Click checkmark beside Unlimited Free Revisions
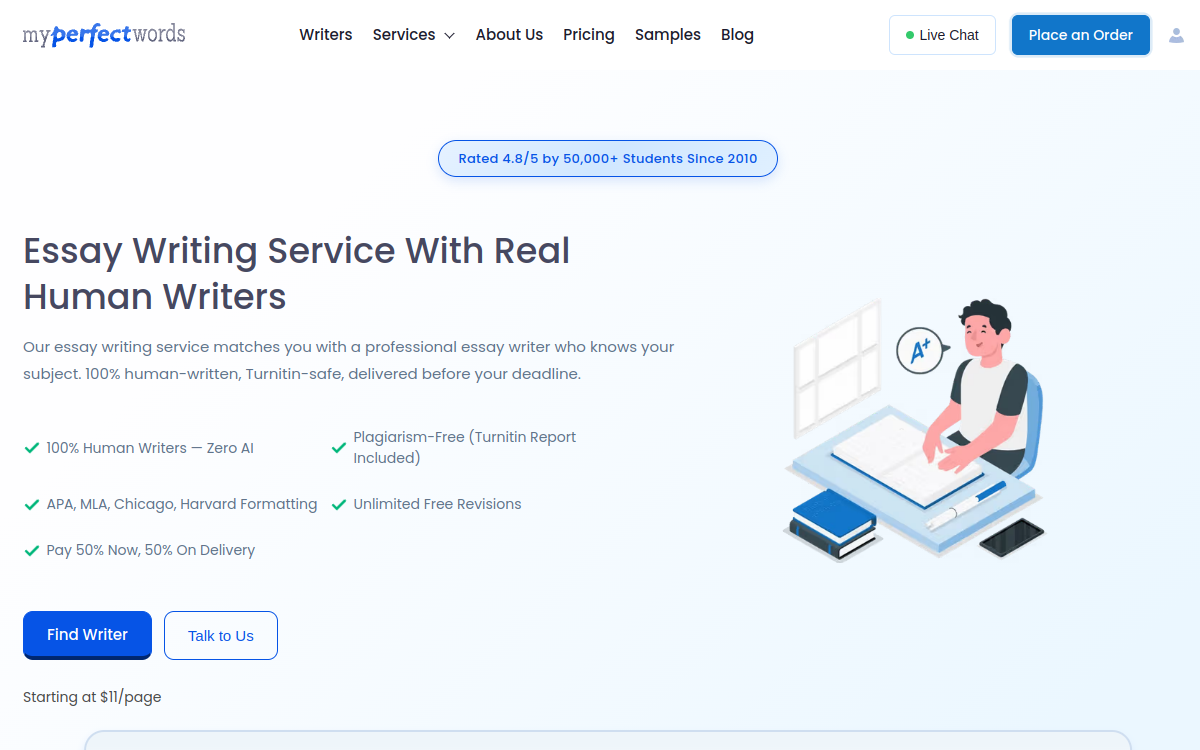The image size is (1200, 750). 339,504
